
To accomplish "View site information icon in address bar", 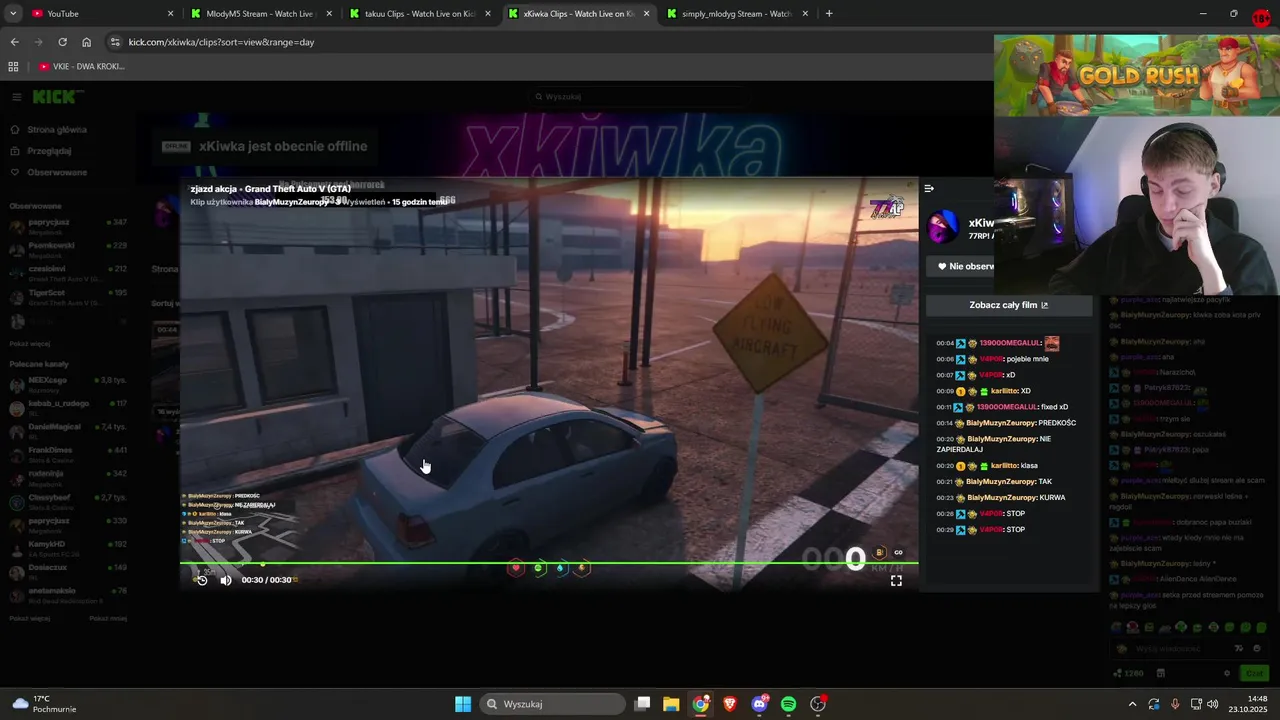I will pyautogui.click(x=115, y=42).
